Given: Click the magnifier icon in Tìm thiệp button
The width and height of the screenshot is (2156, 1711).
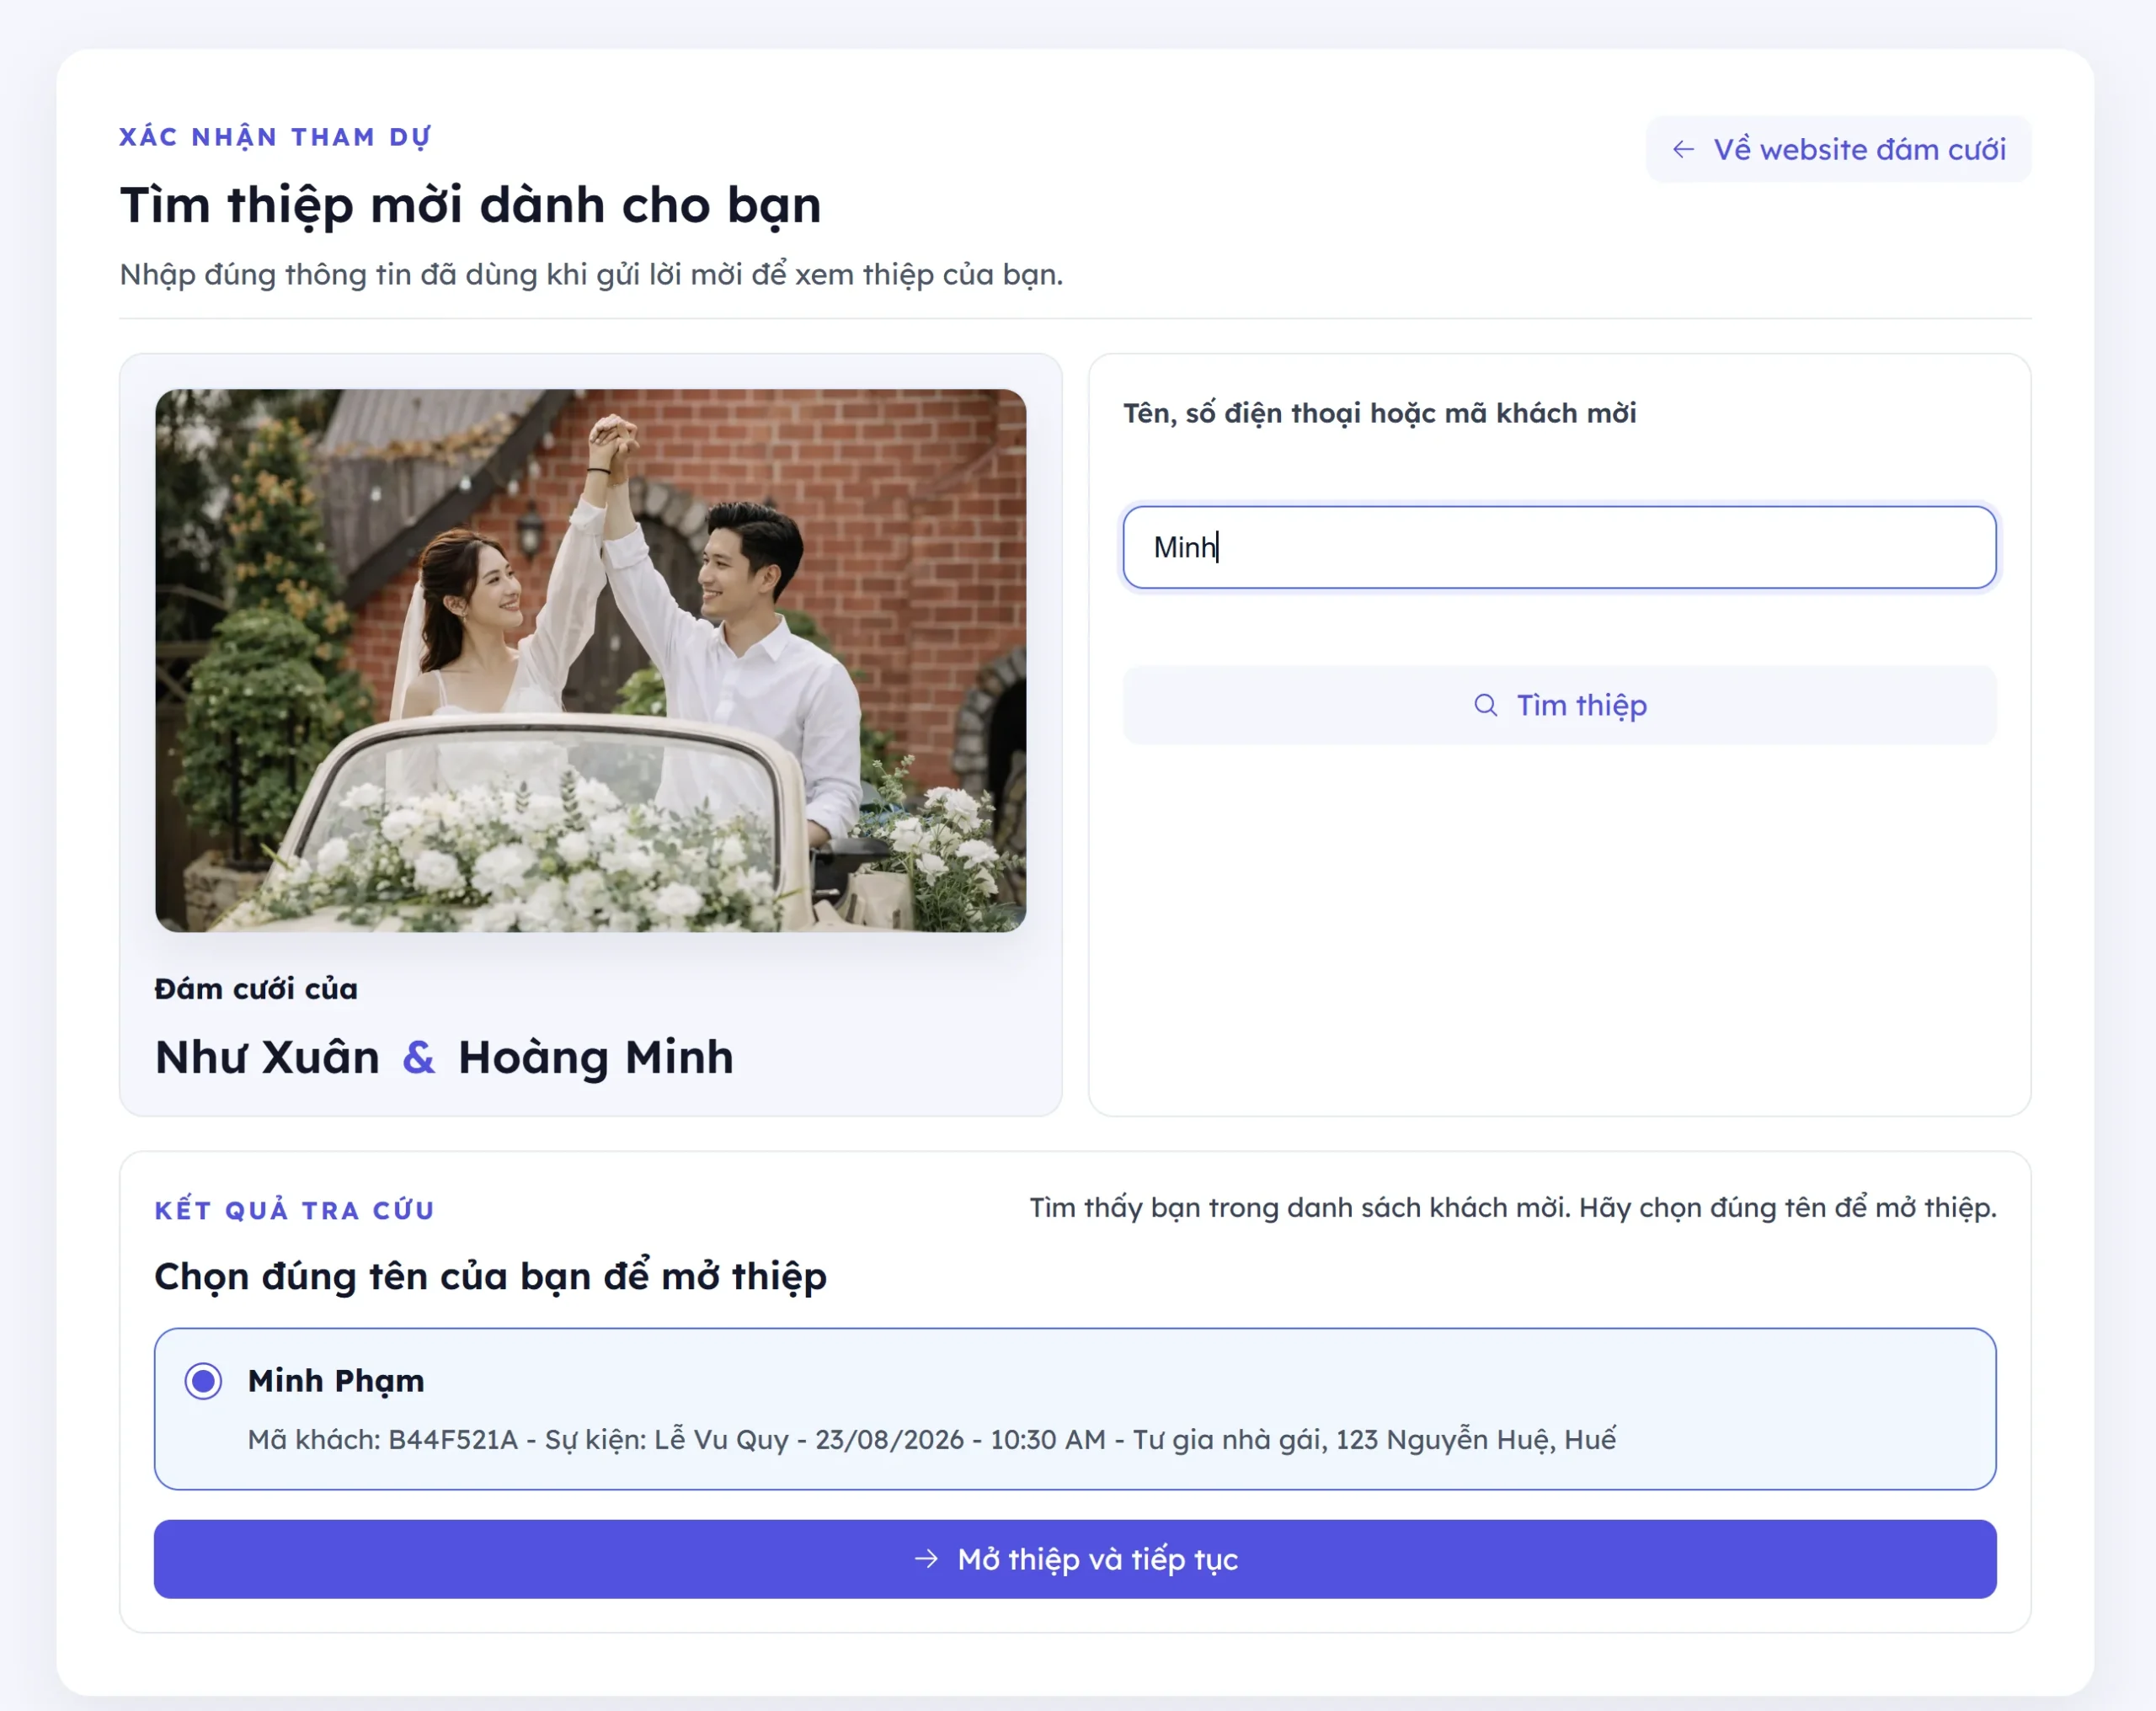Looking at the screenshot, I should tap(1485, 705).
